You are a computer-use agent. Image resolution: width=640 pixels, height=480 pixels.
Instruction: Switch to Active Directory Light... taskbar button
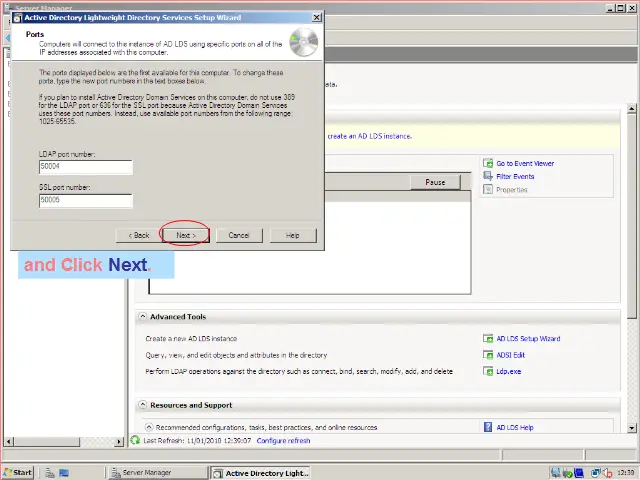260,473
